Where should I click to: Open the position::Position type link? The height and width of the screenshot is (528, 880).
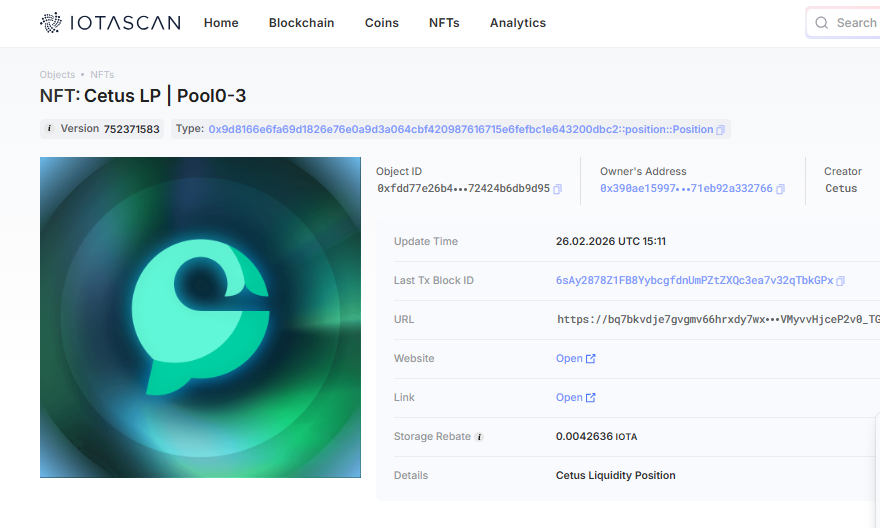click(x=461, y=129)
